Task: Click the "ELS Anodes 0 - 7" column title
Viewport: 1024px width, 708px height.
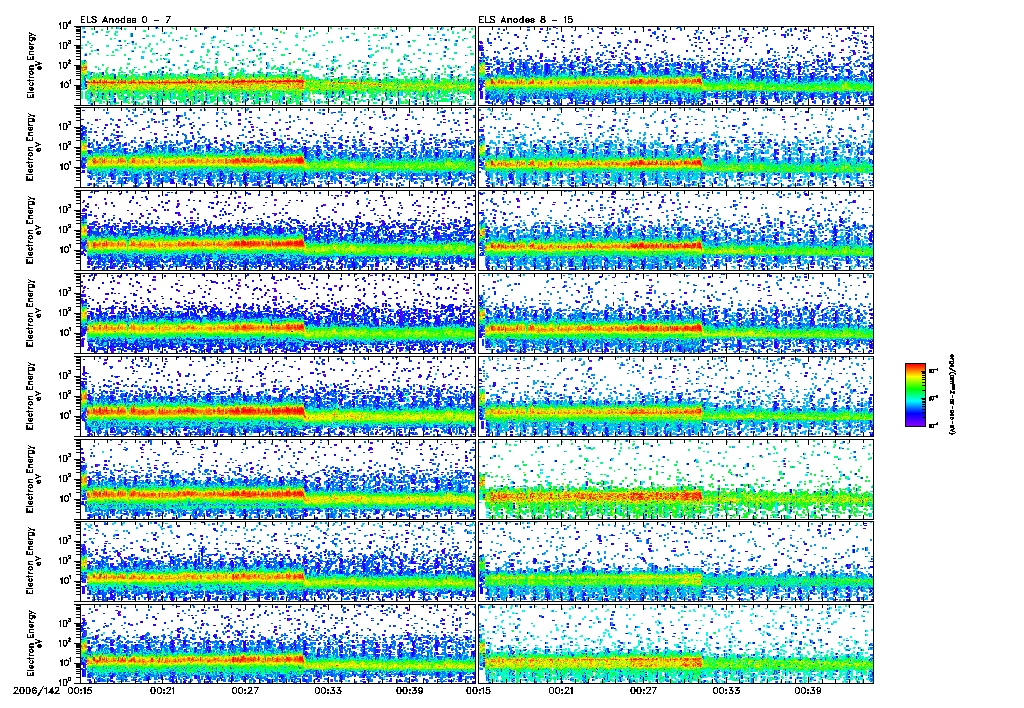Action: pyautogui.click(x=126, y=20)
